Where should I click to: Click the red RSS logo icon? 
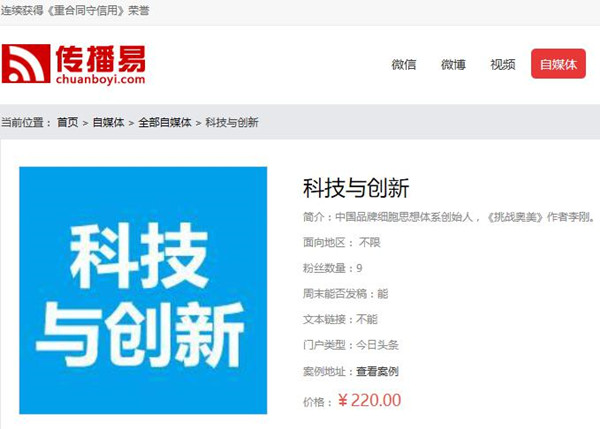26,64
